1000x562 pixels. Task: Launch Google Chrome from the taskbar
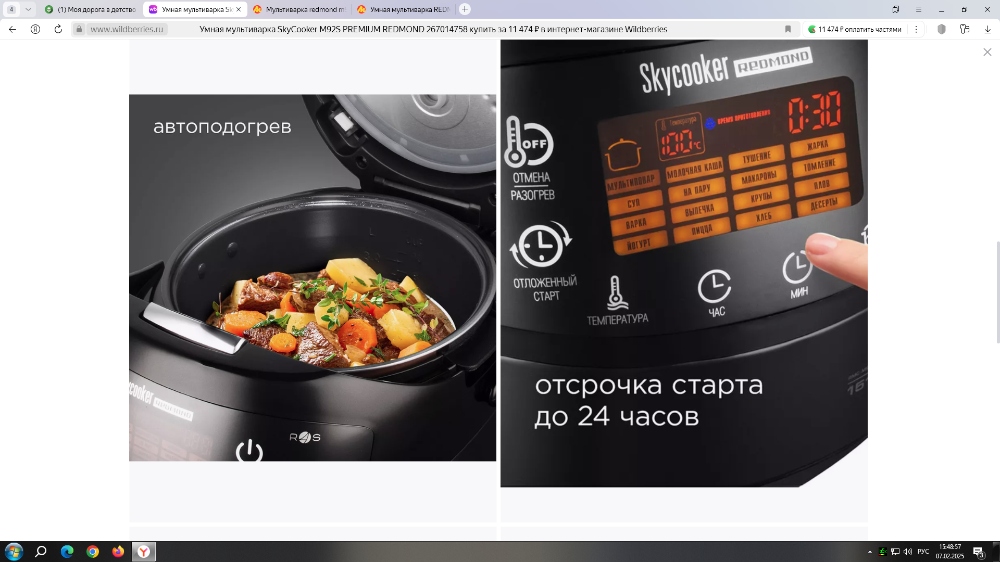92,551
